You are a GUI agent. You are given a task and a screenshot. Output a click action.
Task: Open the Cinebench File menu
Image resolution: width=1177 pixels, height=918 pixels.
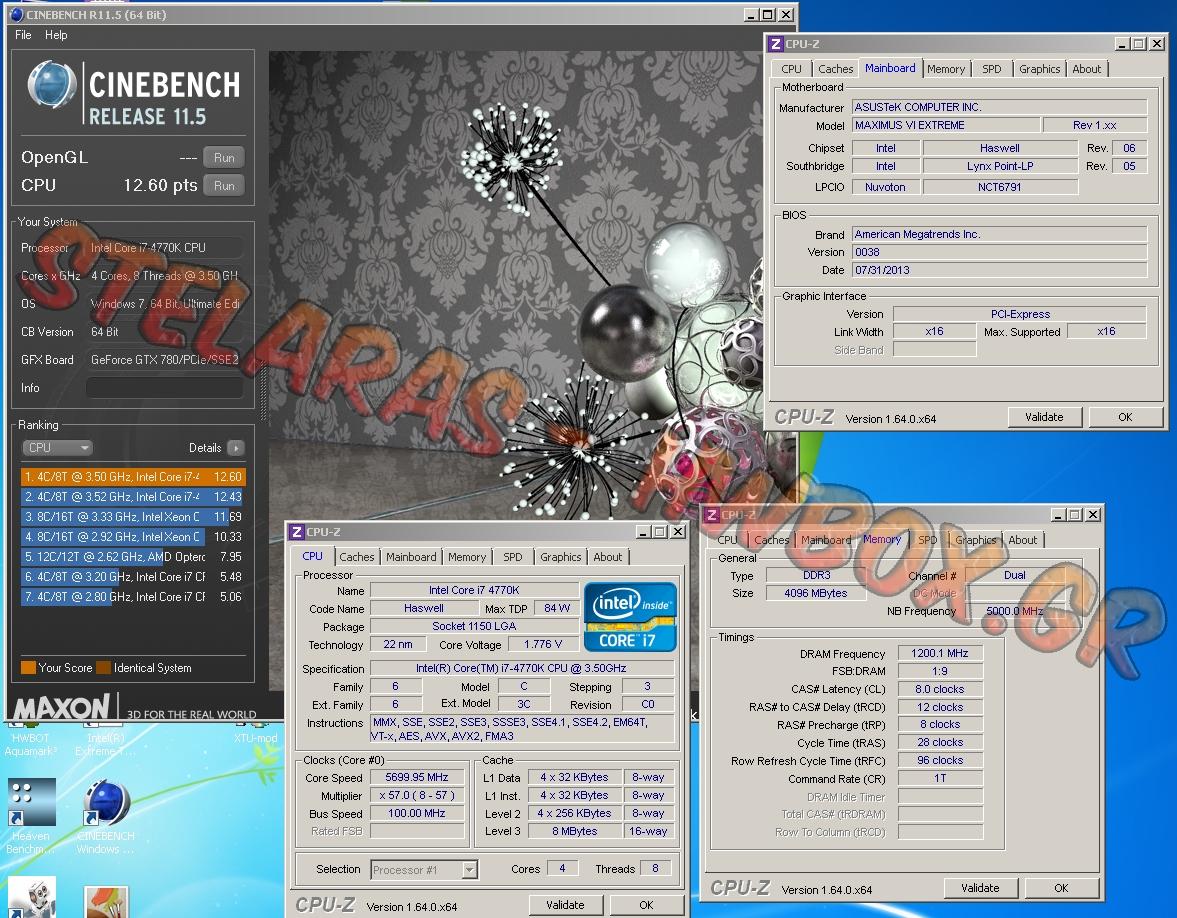(23, 35)
